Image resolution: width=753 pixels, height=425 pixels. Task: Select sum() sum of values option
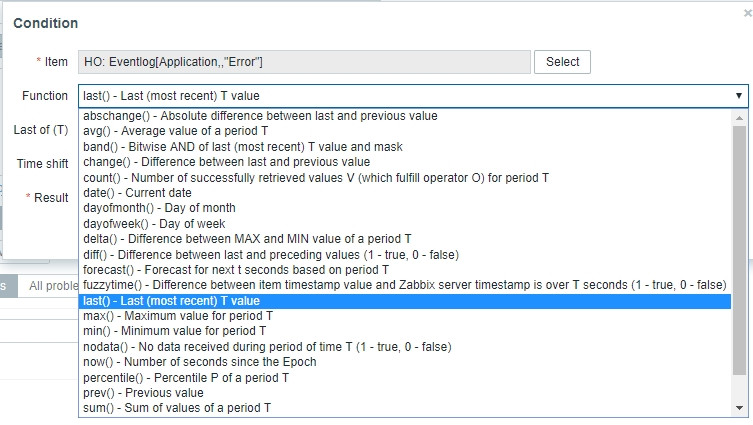point(404,408)
